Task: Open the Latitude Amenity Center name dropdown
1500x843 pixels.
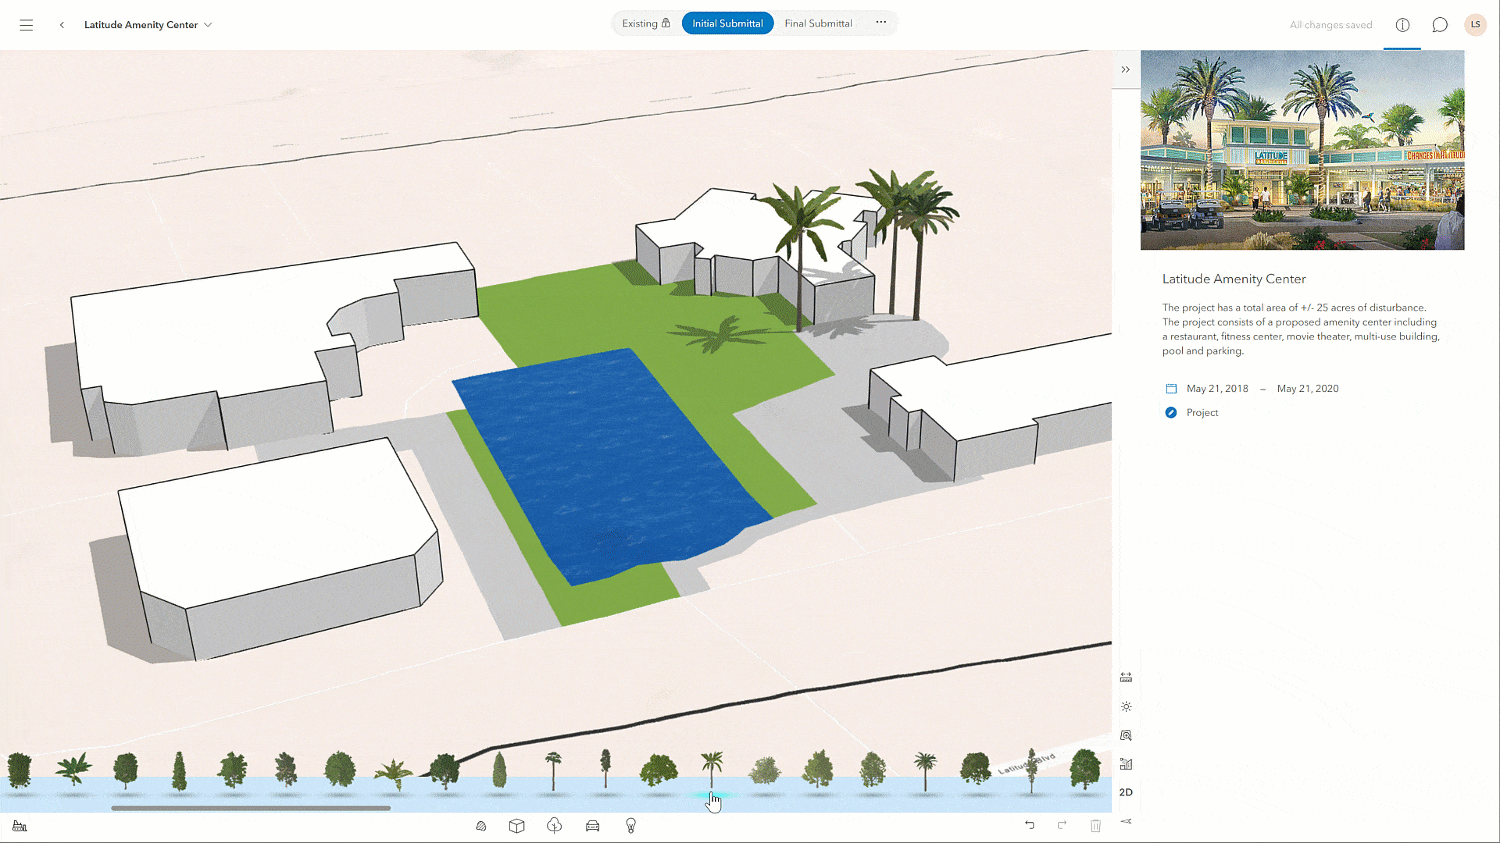Action: (208, 24)
